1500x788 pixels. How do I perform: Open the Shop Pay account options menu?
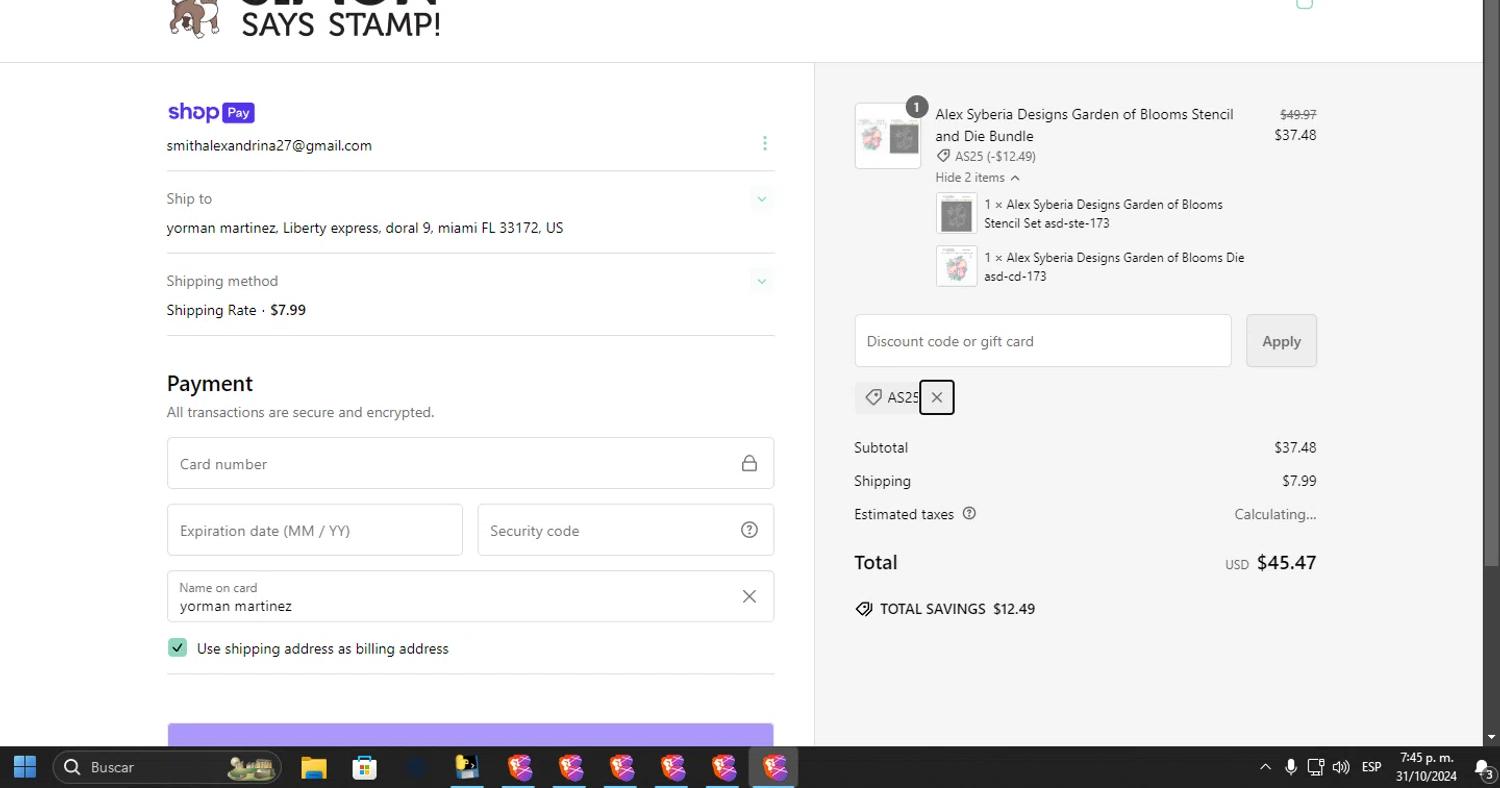(765, 144)
